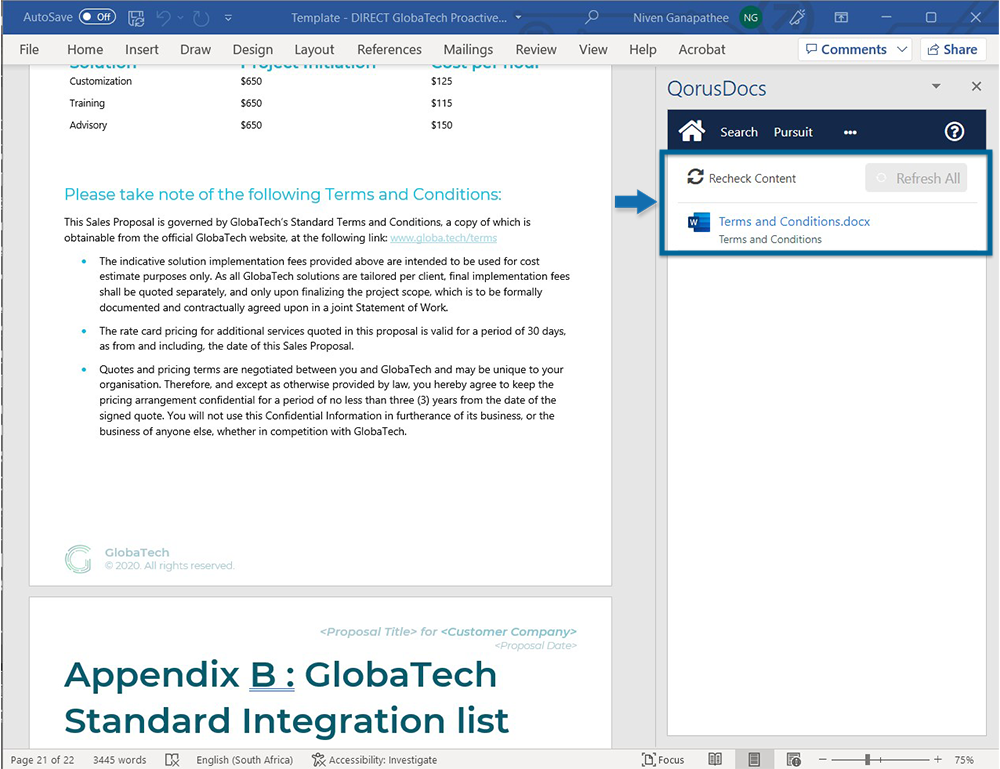Go to QorusDocs Home icon
This screenshot has width=1000, height=769.
point(692,131)
